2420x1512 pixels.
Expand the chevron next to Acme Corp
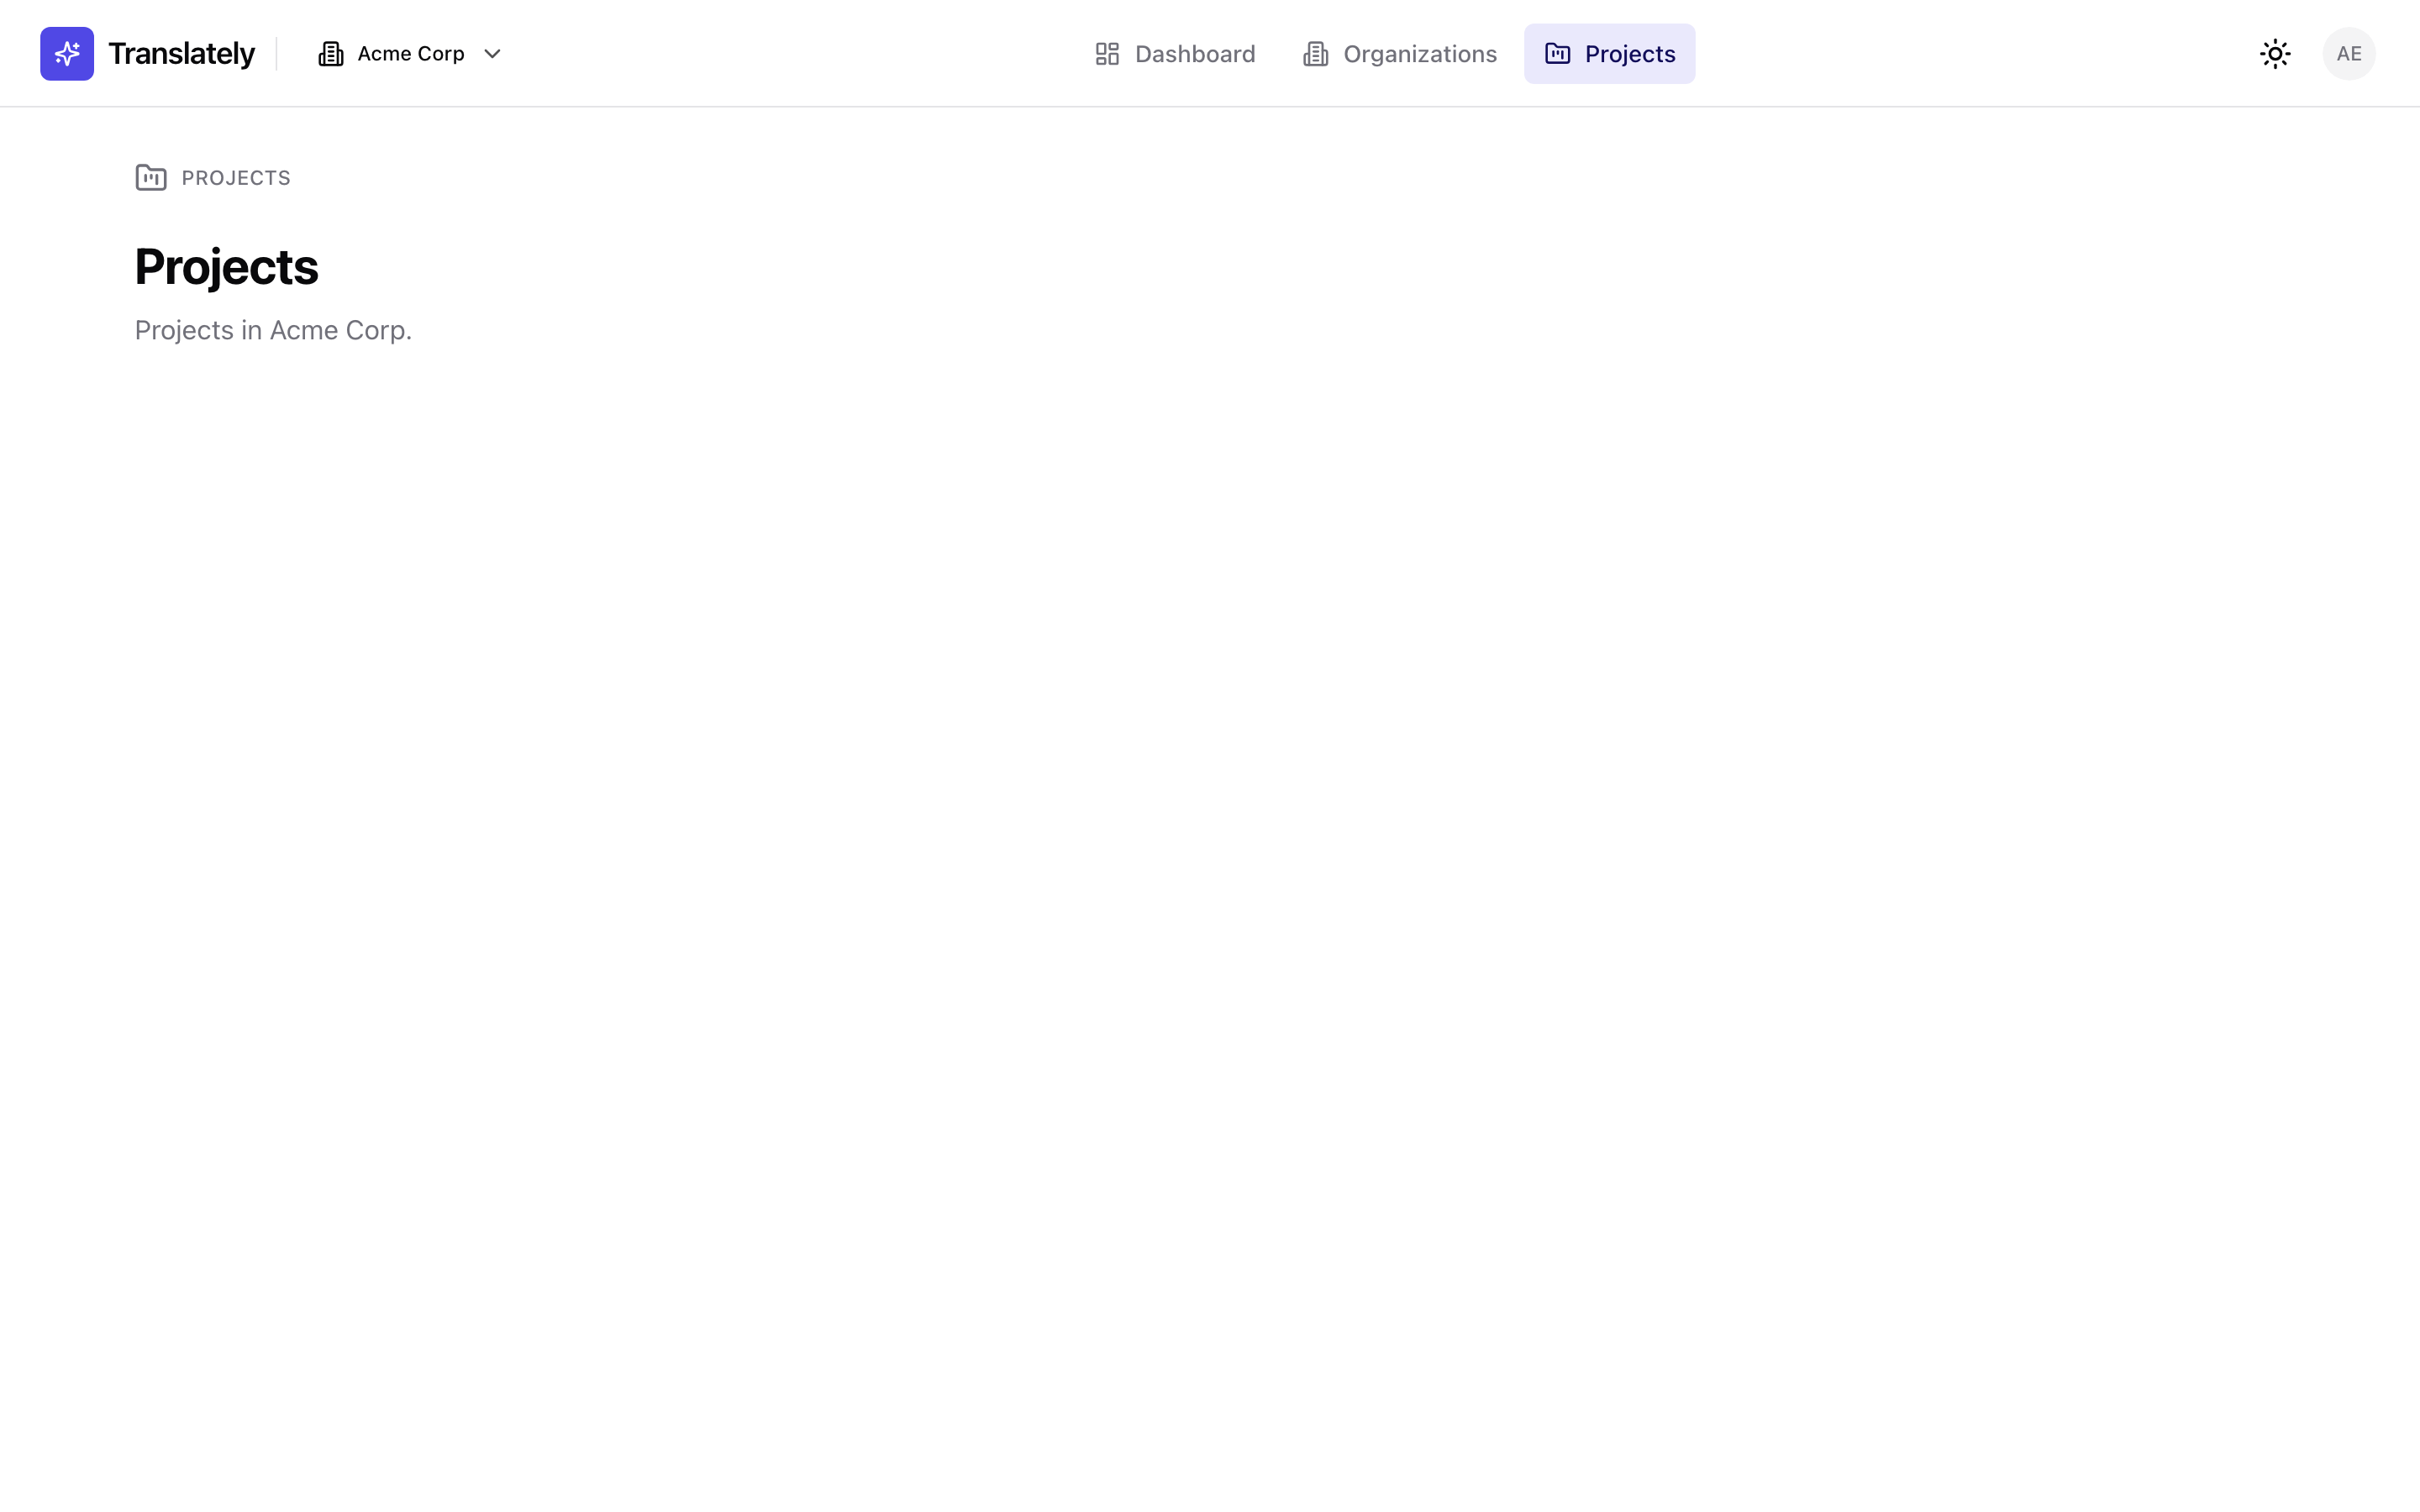492,55
